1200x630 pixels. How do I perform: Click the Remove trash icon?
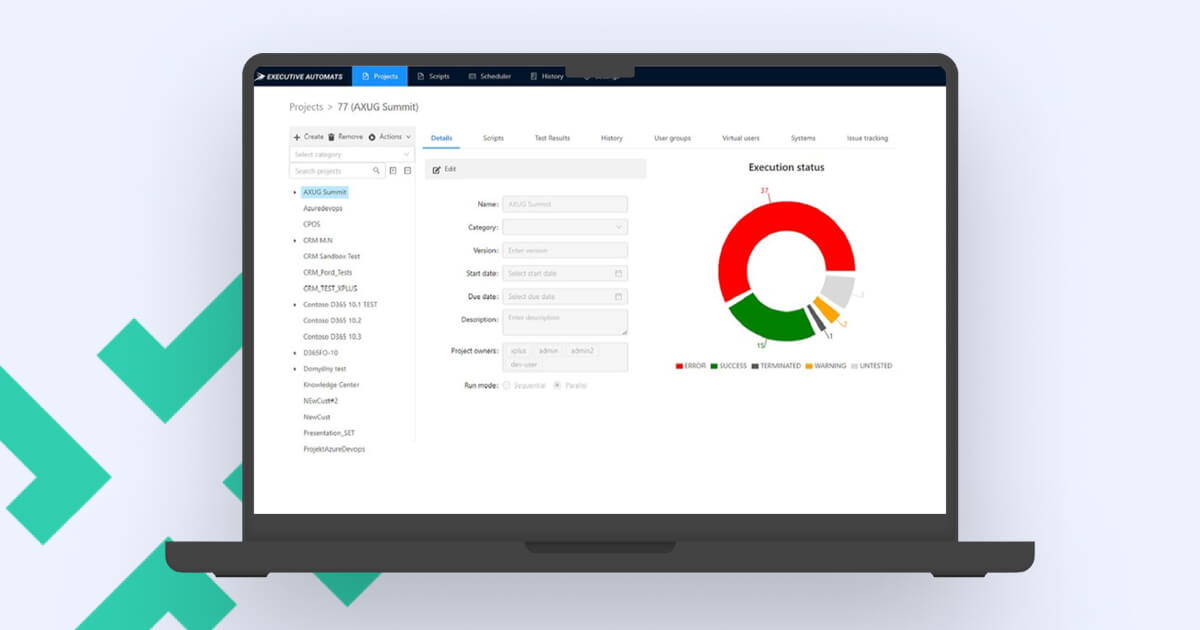click(x=331, y=136)
